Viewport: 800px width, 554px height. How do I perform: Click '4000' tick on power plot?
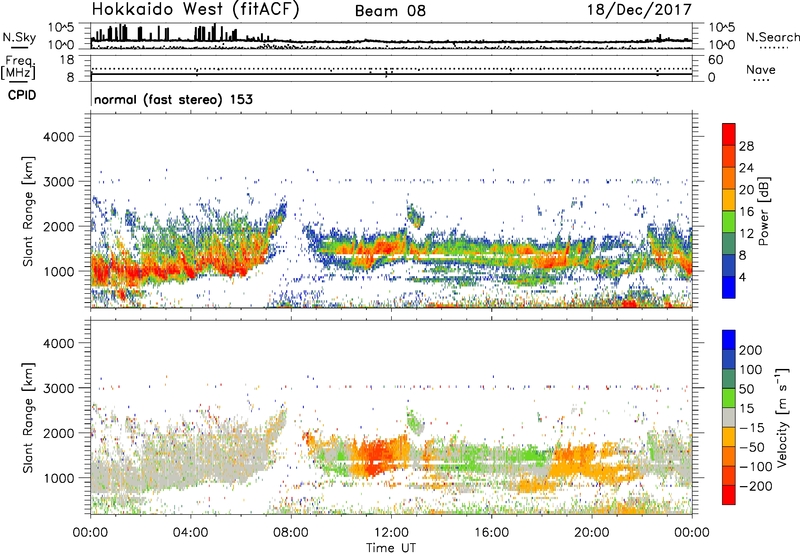[59, 137]
